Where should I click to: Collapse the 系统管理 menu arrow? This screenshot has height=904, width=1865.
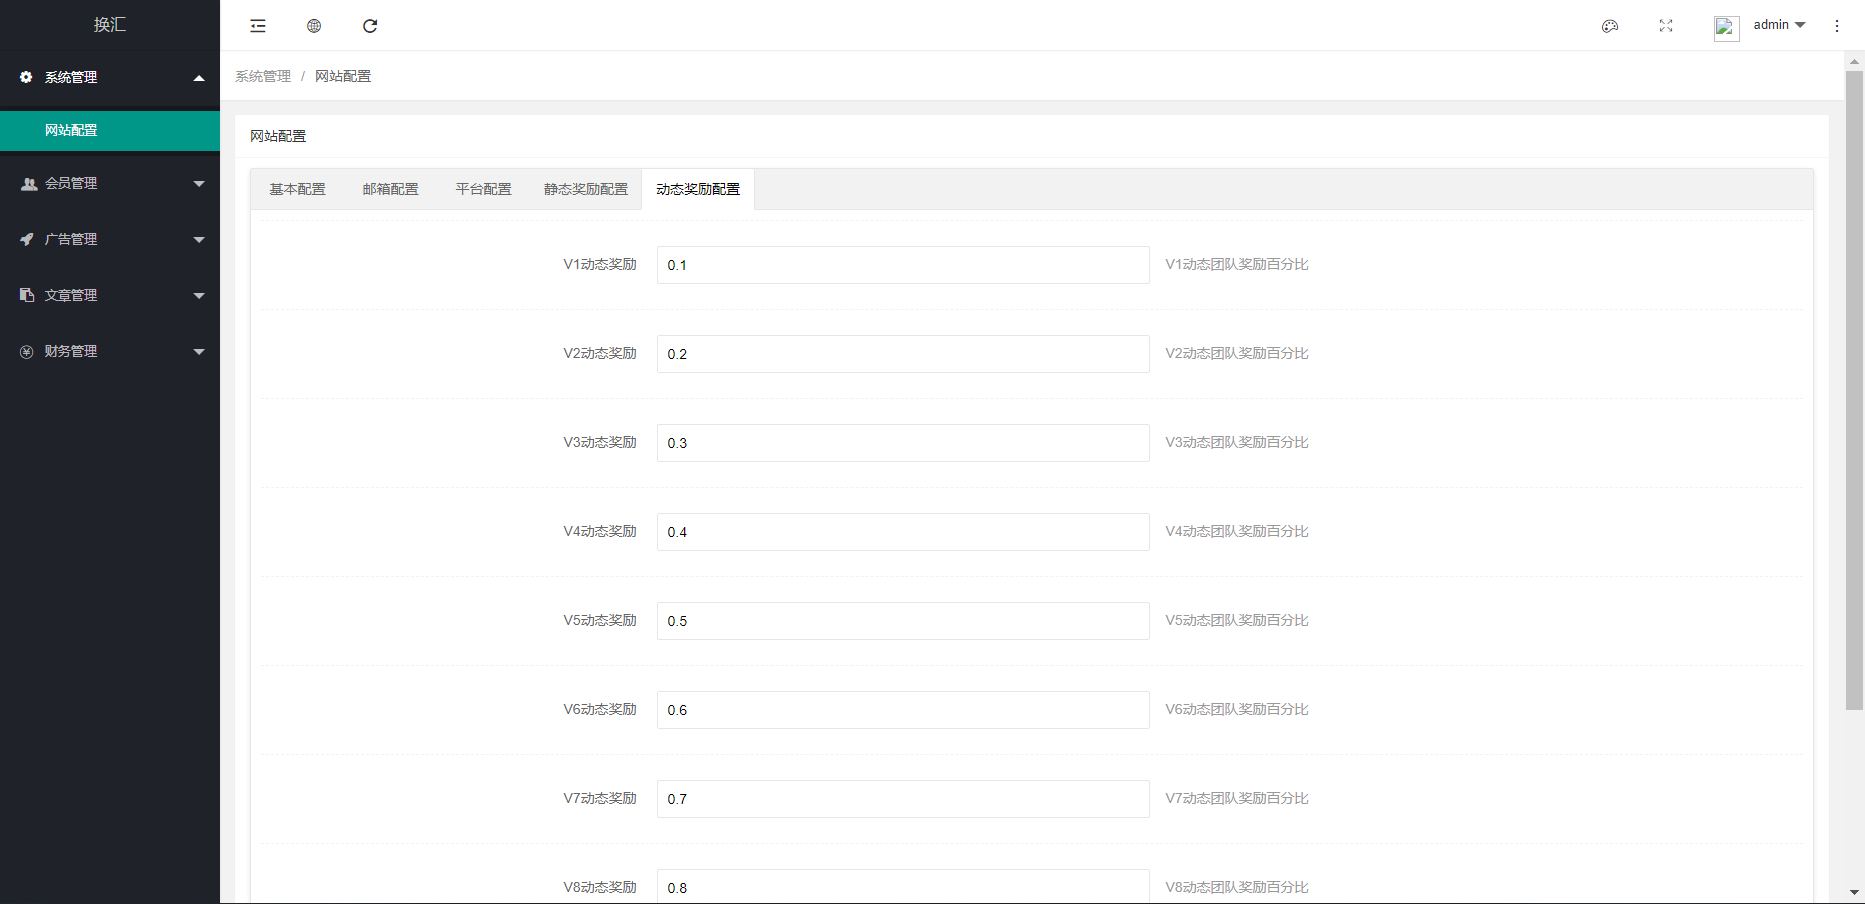(x=199, y=78)
